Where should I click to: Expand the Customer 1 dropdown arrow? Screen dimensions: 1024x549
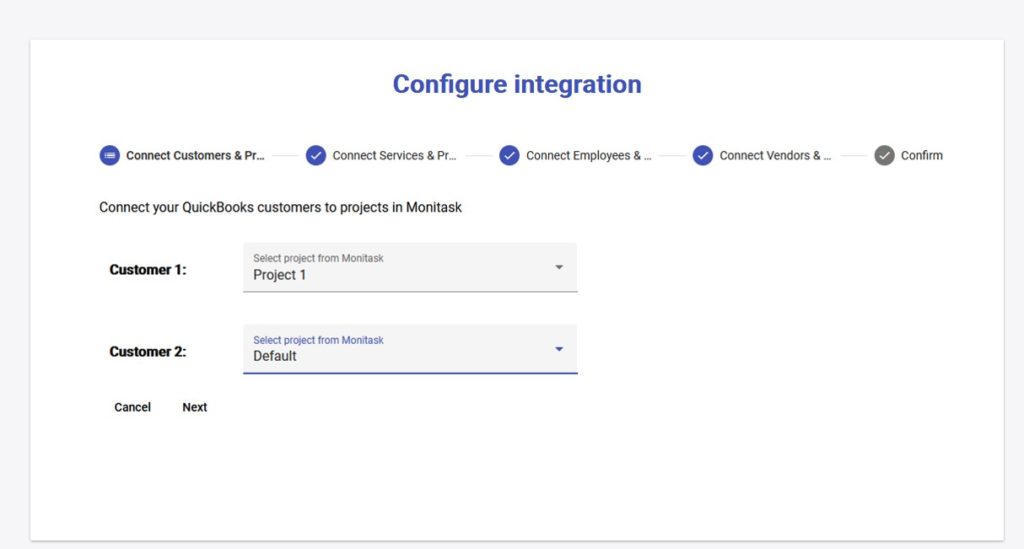tap(559, 267)
